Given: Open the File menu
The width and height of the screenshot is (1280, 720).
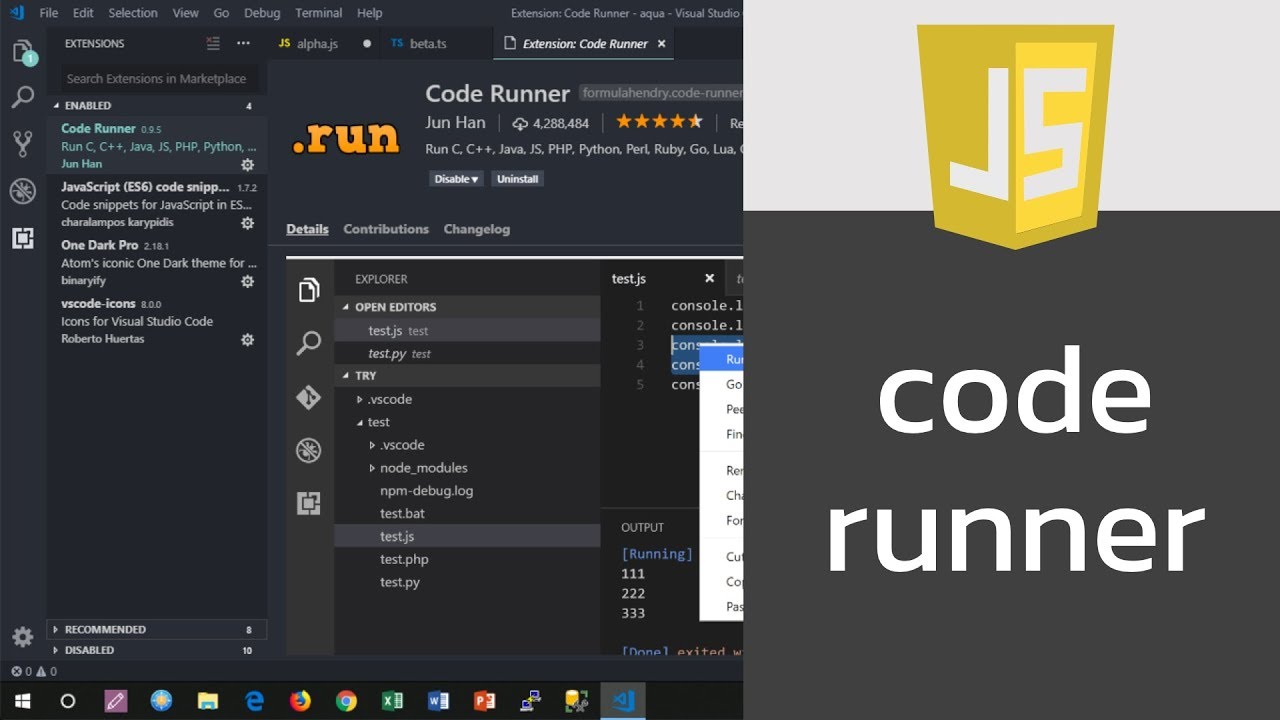Looking at the screenshot, I should point(49,13).
